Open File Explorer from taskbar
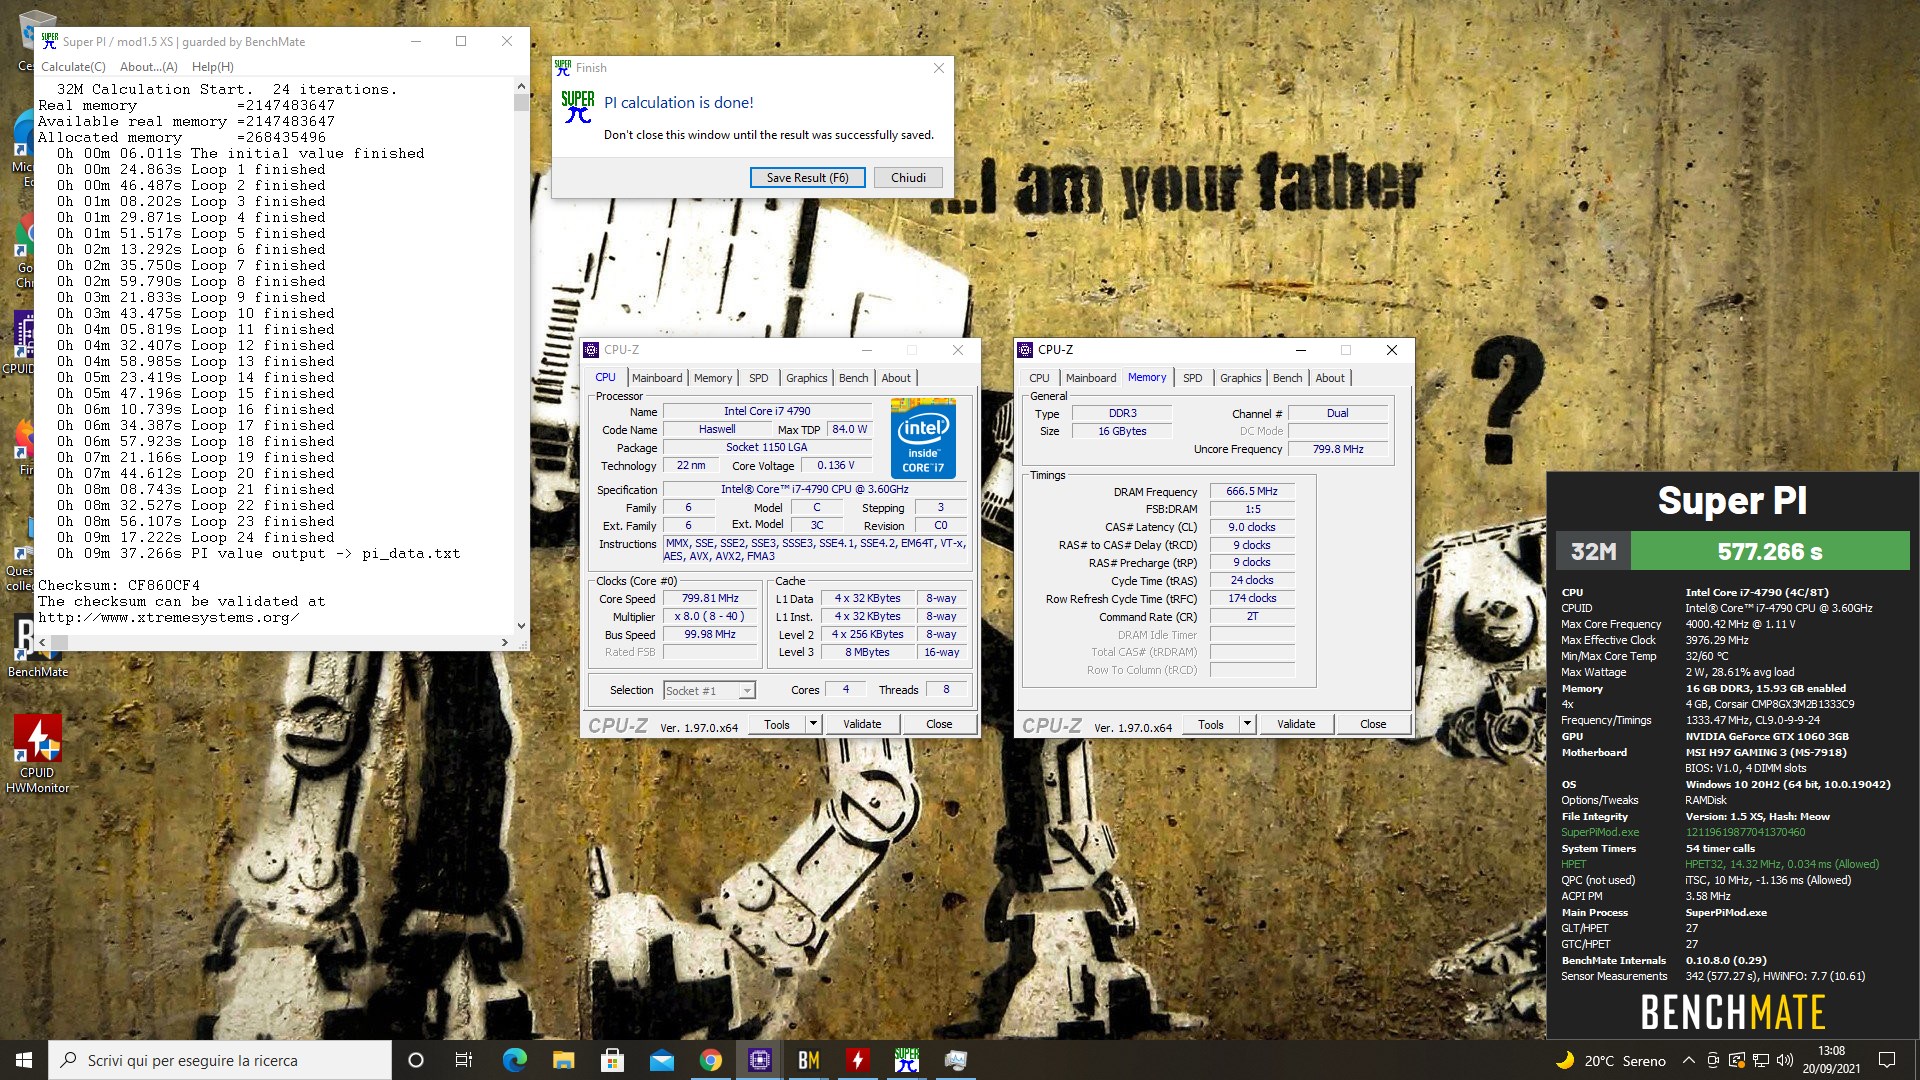 point(563,1060)
